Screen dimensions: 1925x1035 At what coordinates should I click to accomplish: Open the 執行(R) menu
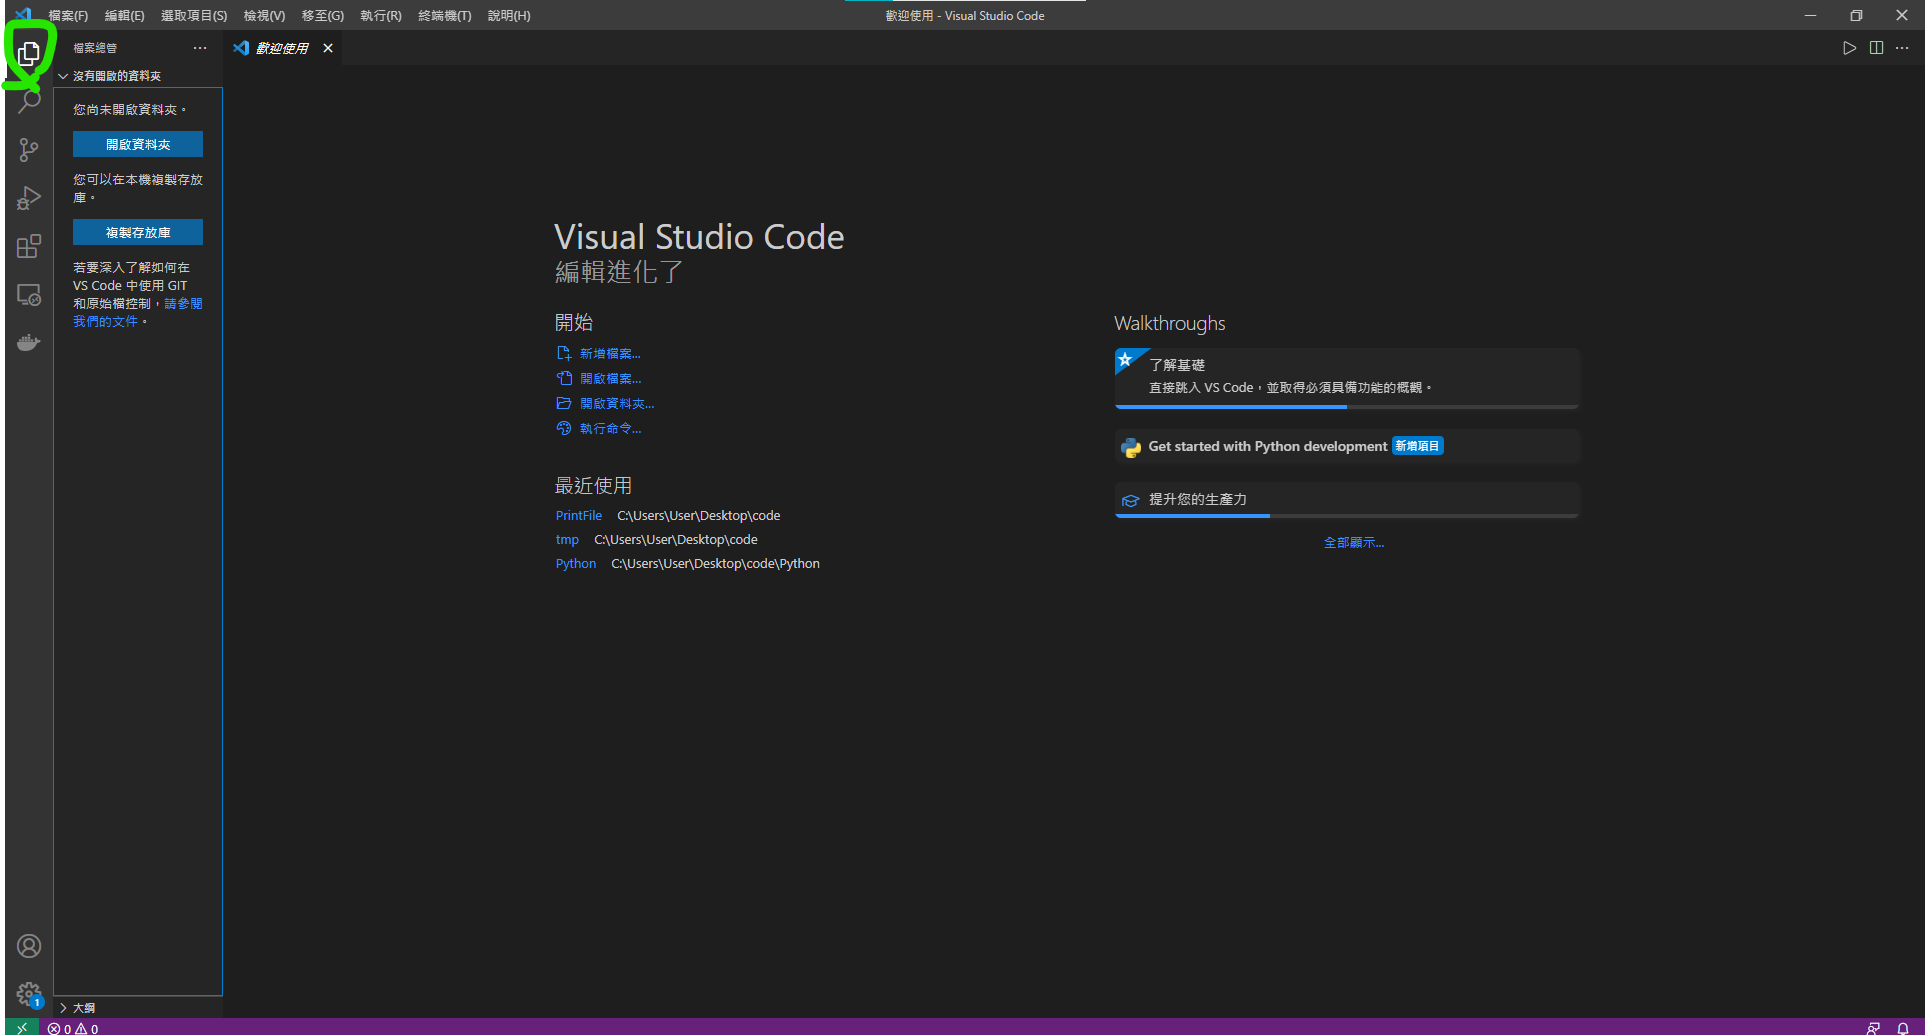coord(381,15)
